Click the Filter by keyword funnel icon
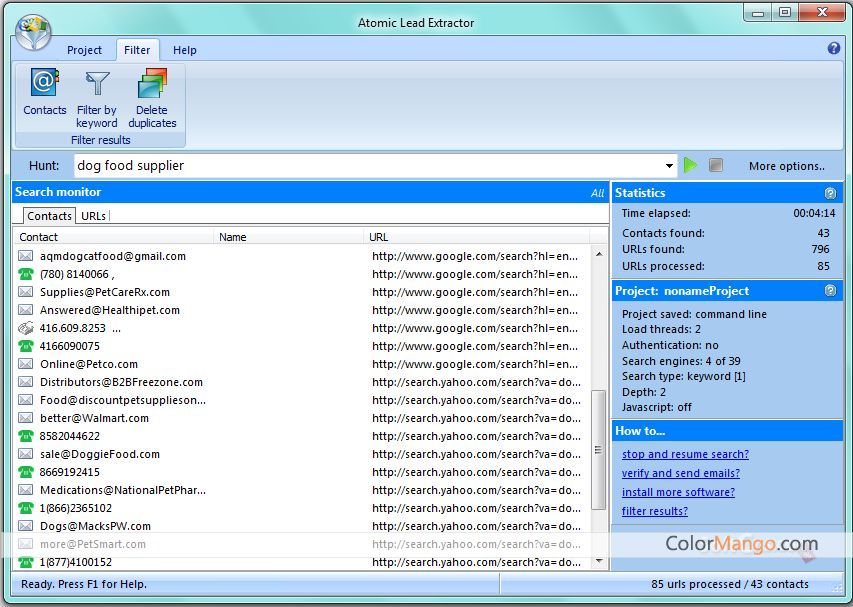Screen dimensions: 853x607 [x=97, y=84]
